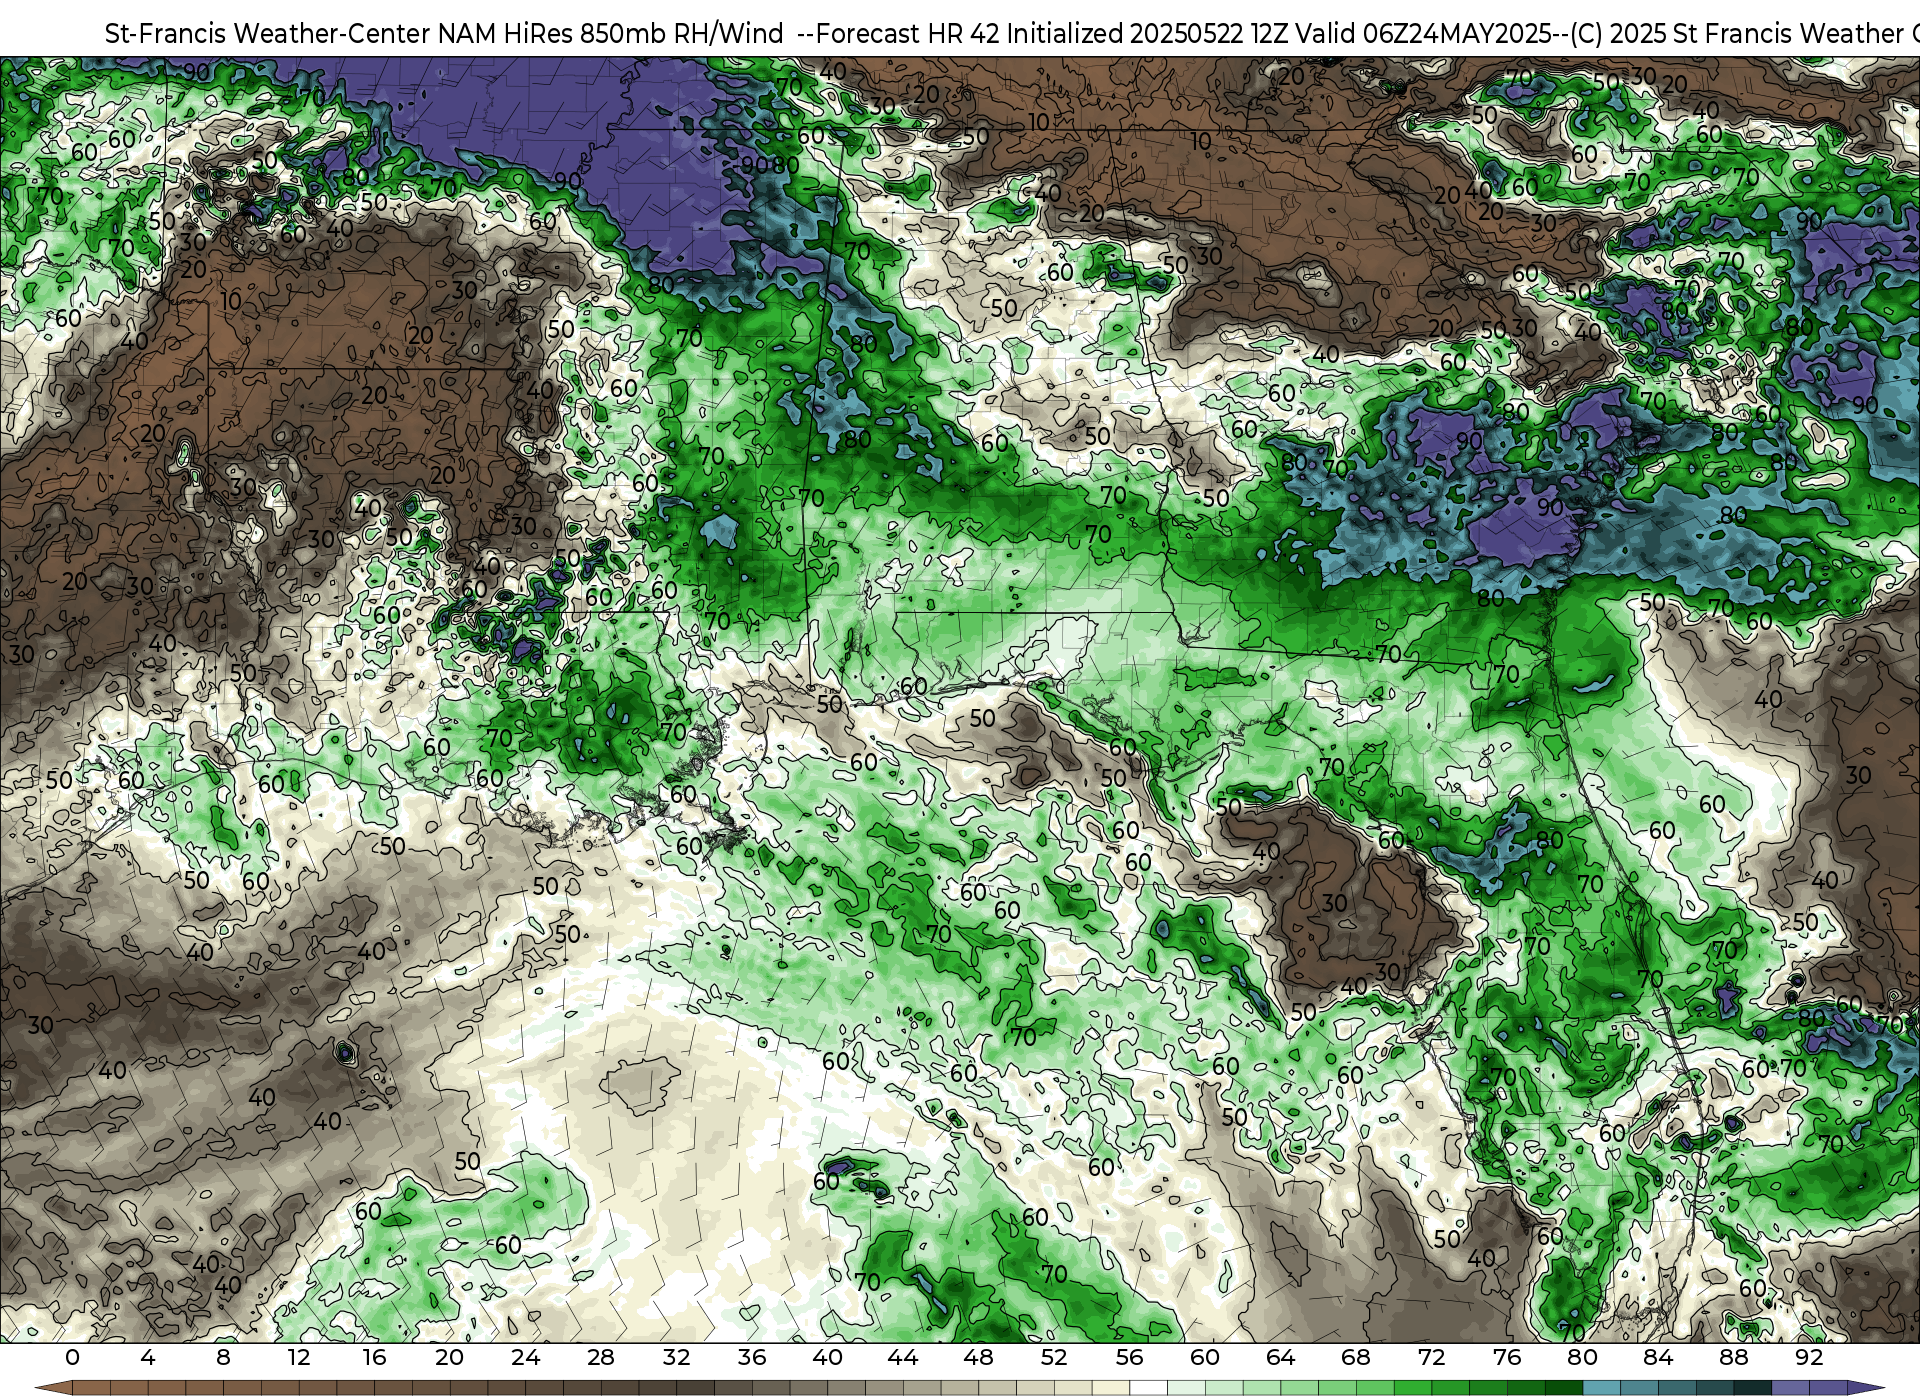Click the colorbar tick label '56'

pyautogui.click(x=1129, y=1358)
